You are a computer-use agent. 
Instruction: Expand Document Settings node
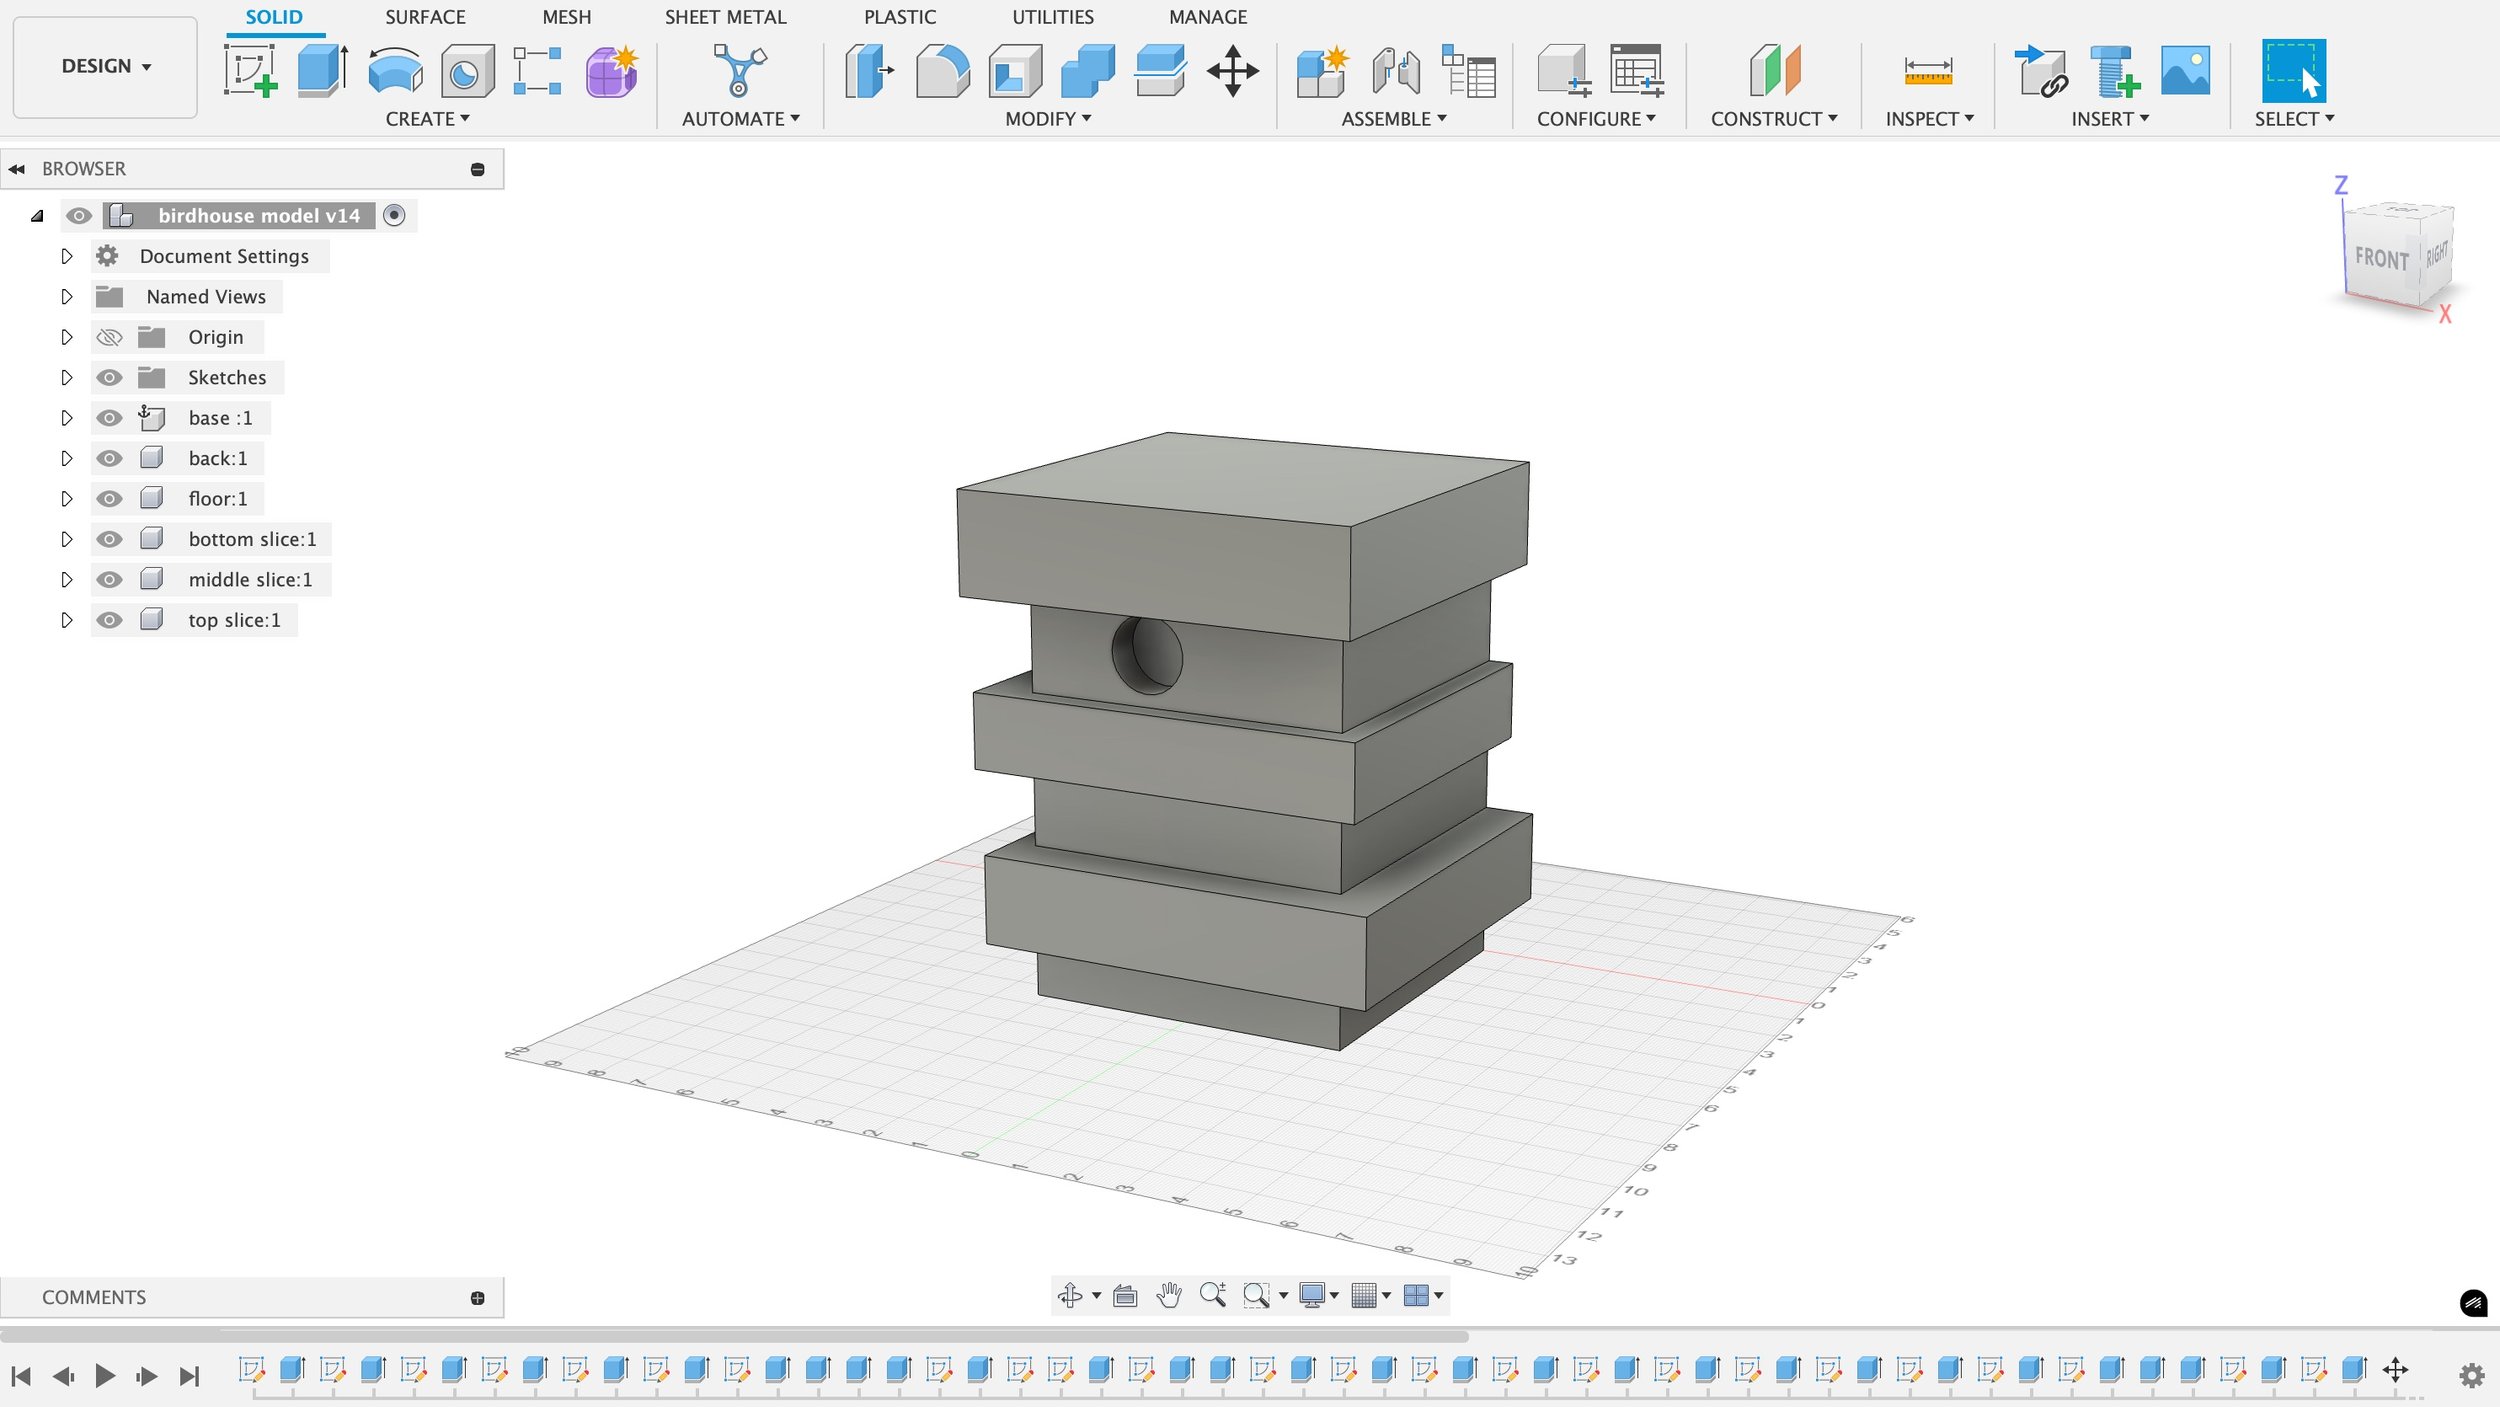pyautogui.click(x=67, y=256)
